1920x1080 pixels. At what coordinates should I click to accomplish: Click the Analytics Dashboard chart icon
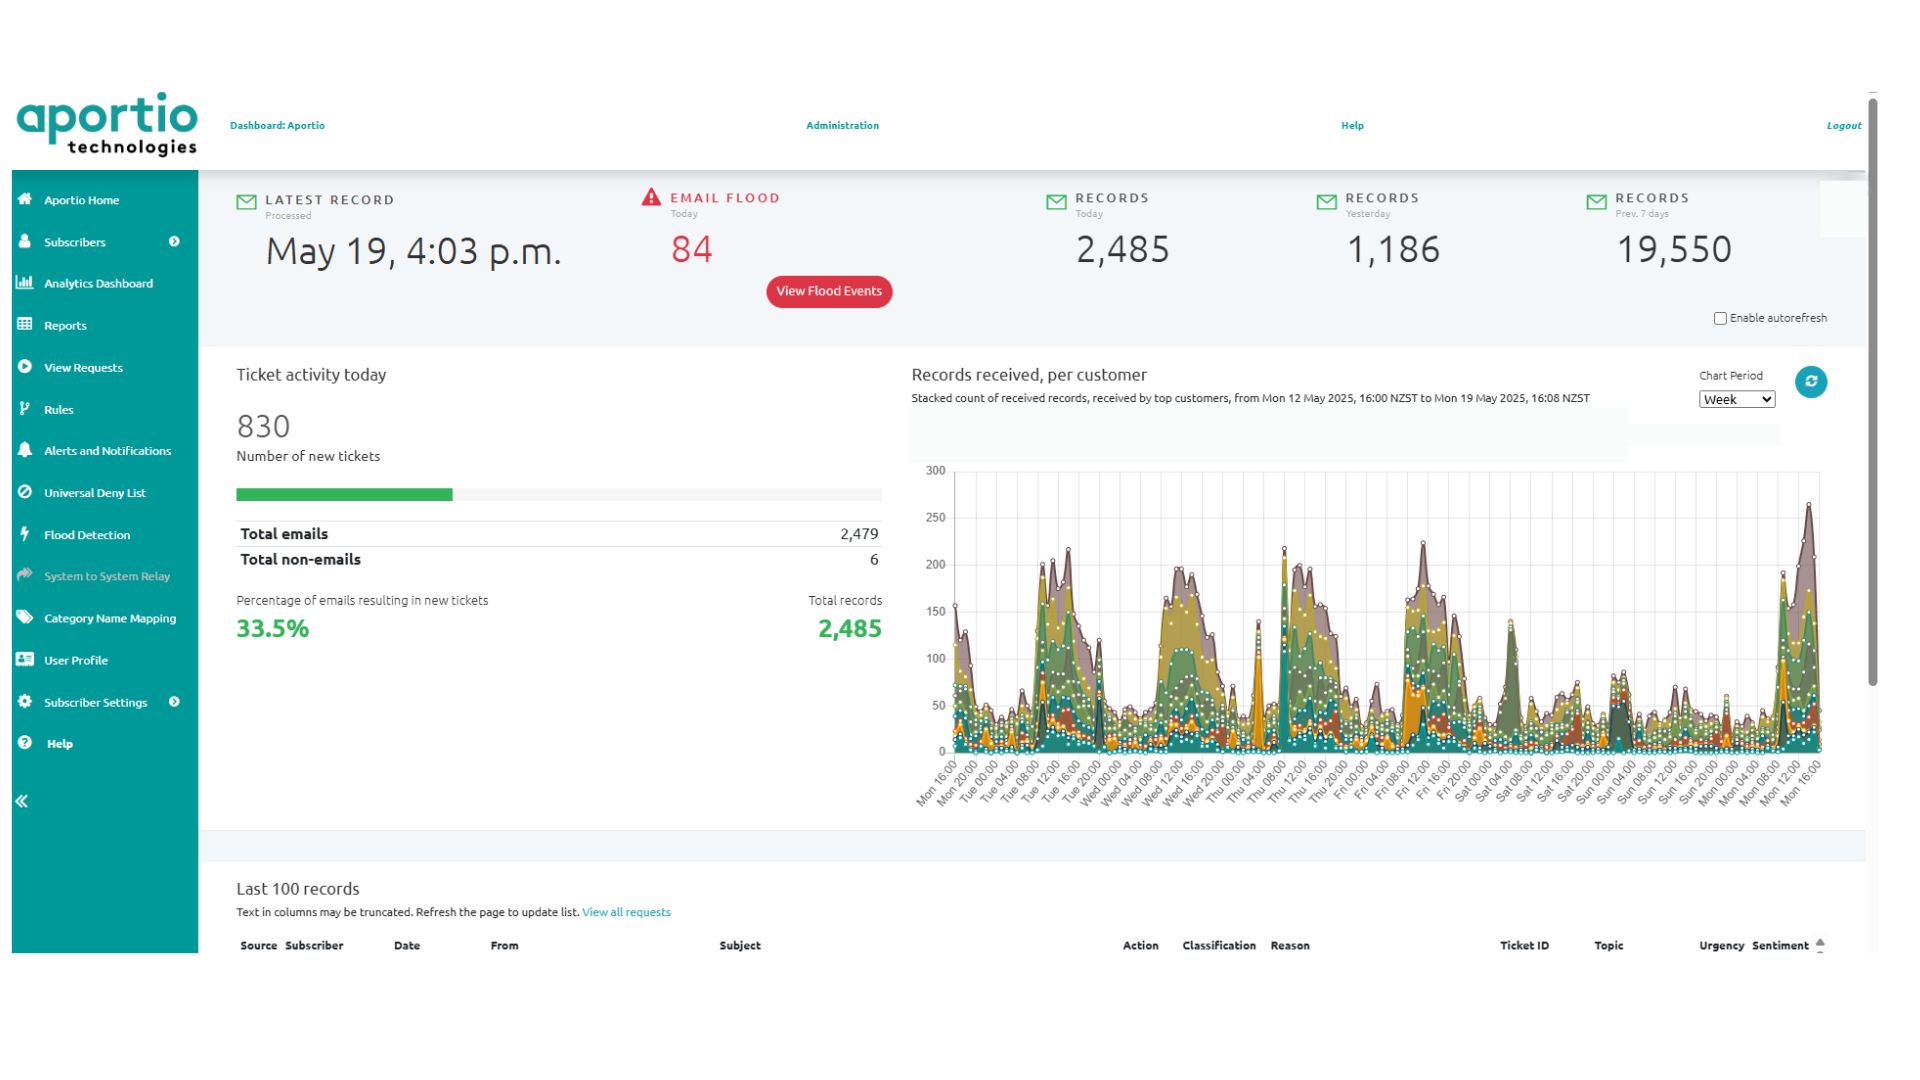click(x=25, y=283)
